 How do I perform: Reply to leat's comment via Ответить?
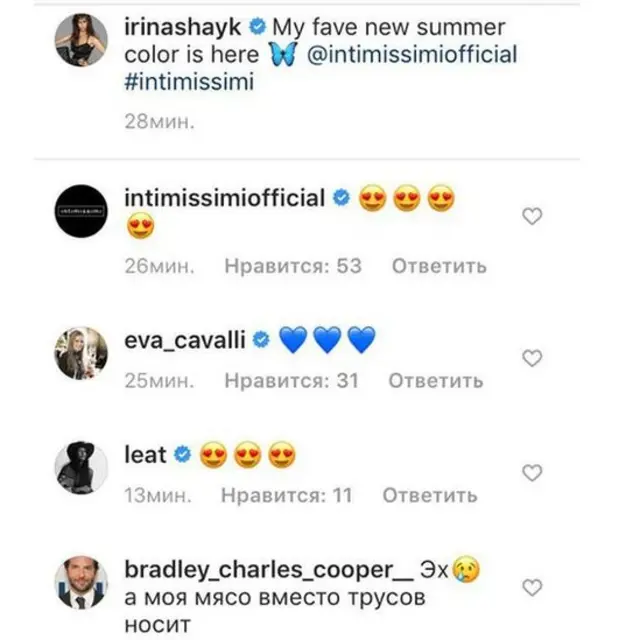430,496
